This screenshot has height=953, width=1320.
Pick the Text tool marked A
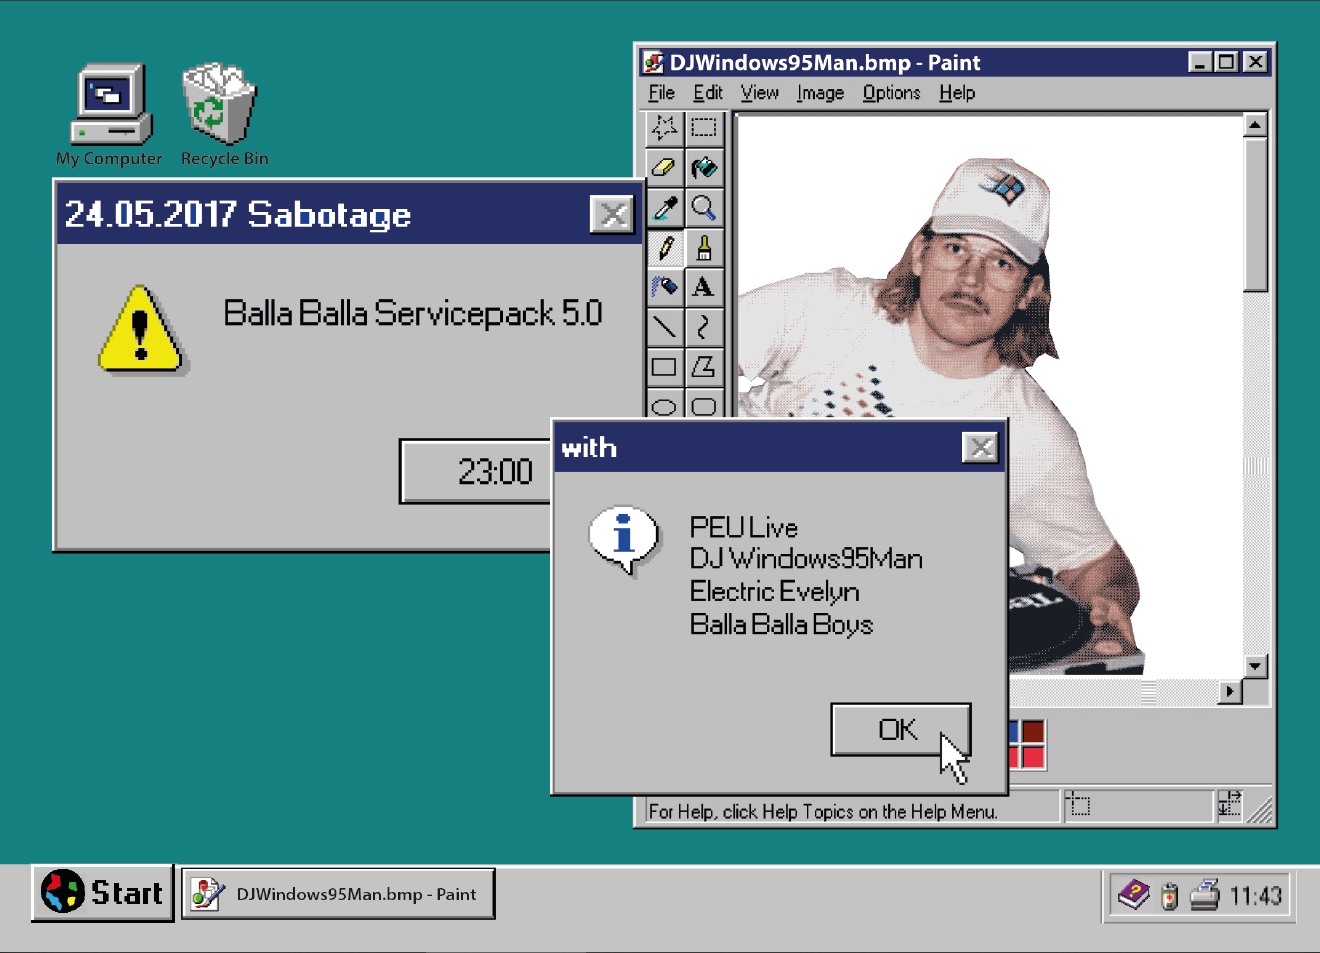click(704, 287)
